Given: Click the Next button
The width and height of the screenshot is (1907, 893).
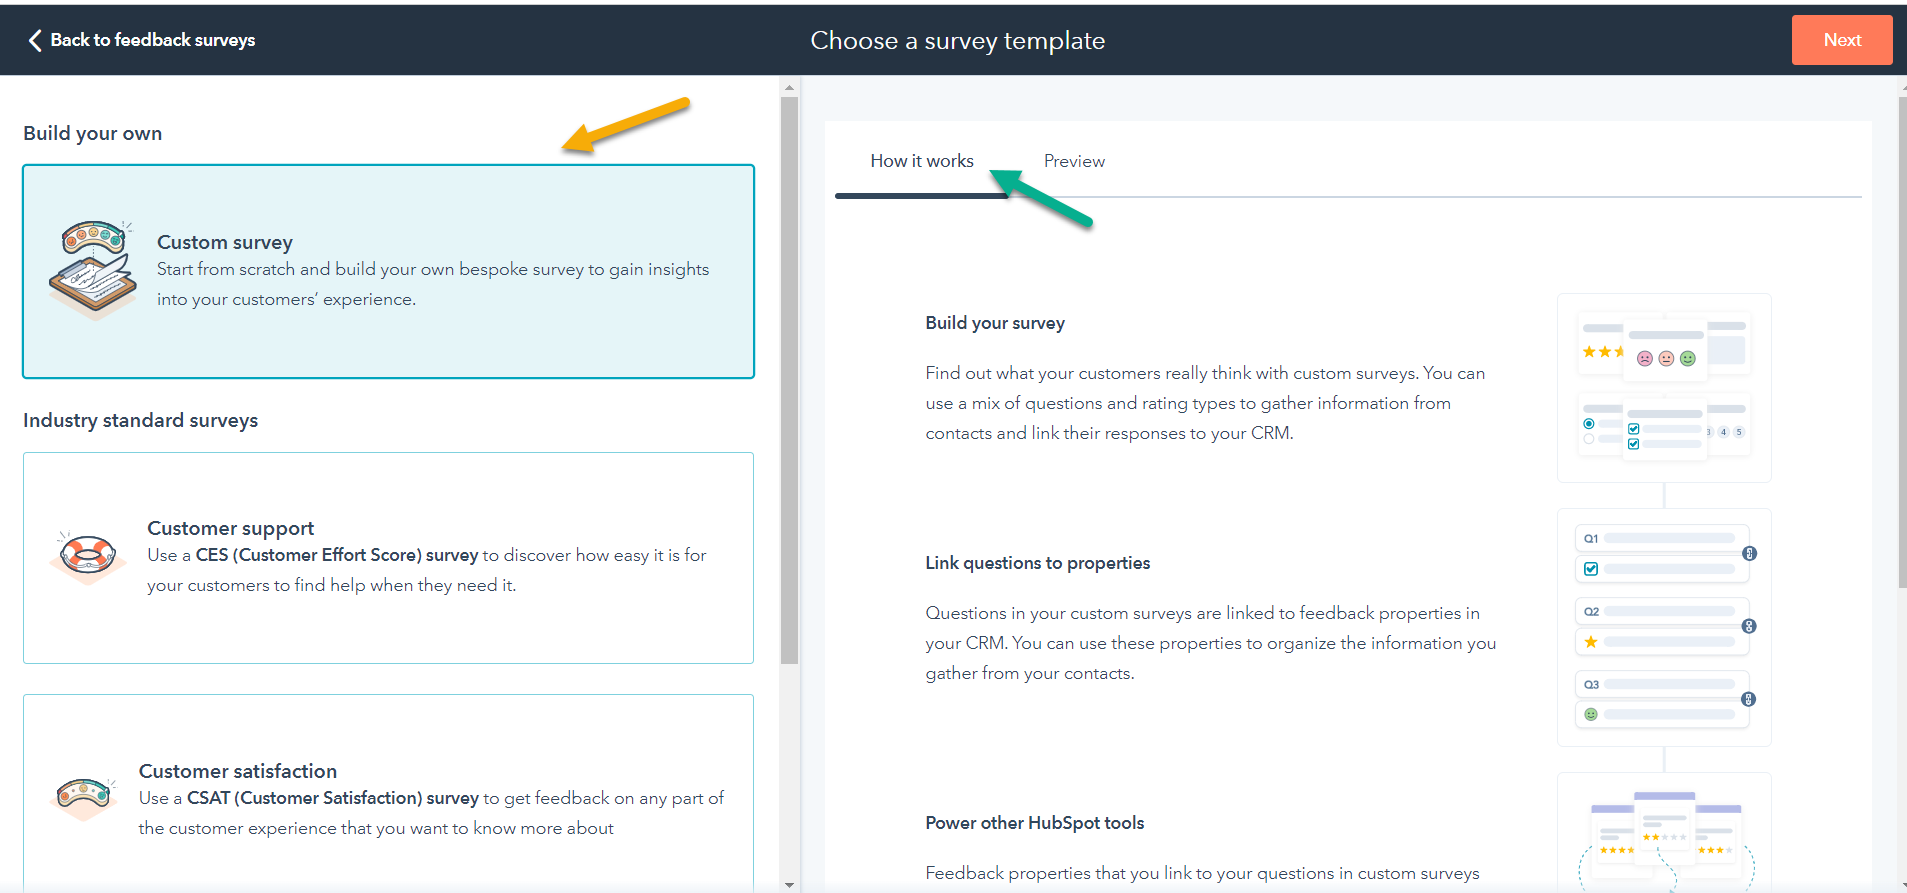Looking at the screenshot, I should tap(1841, 39).
